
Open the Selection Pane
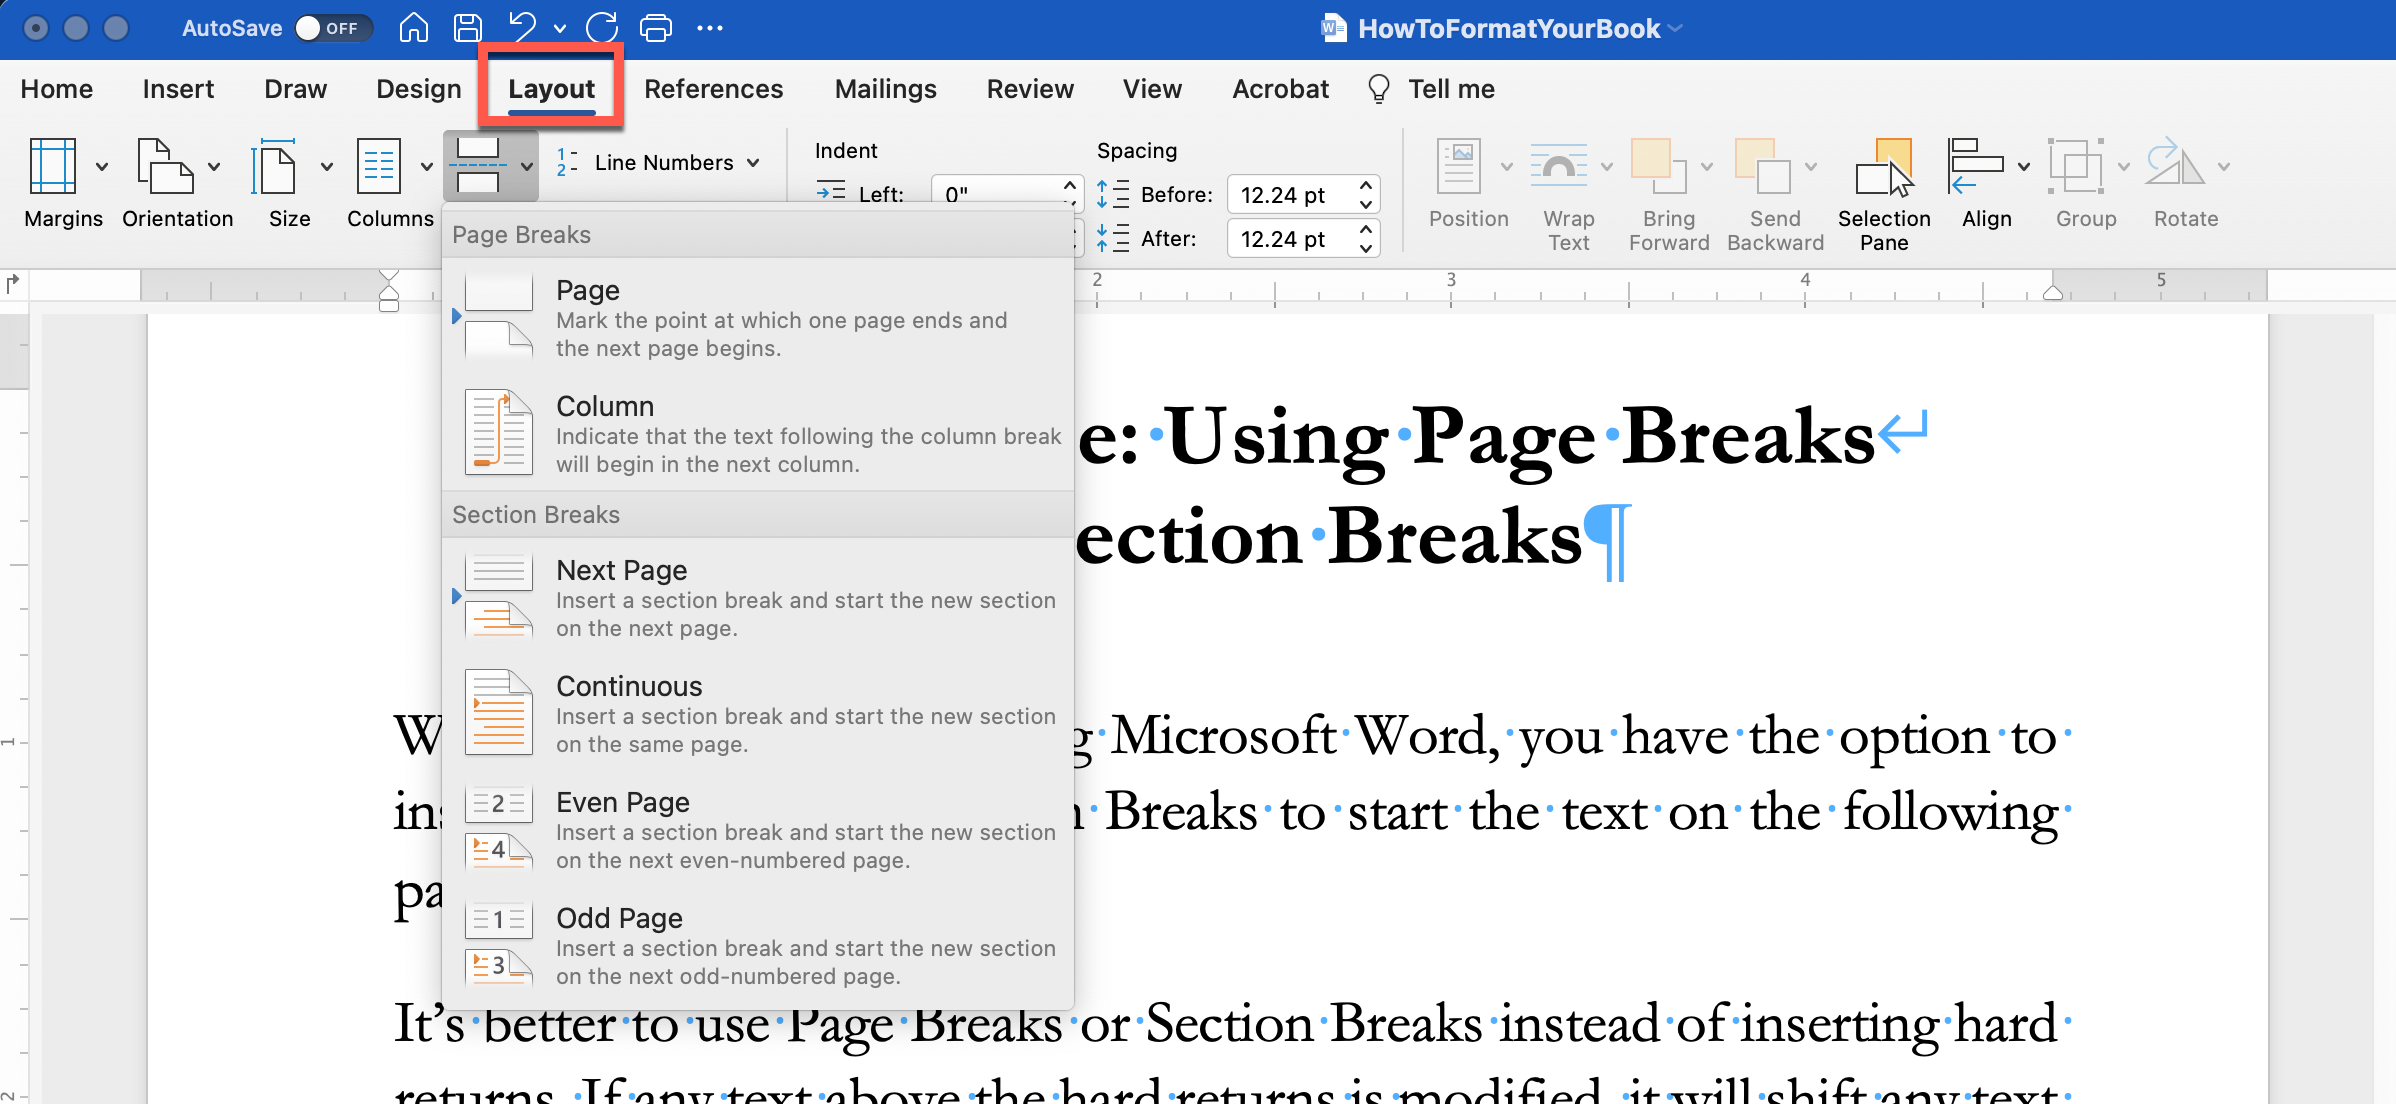(1884, 195)
